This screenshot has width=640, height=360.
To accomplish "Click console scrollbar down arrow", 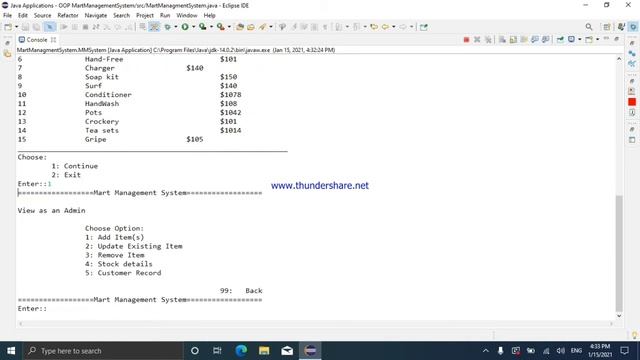I will click(619, 316).
